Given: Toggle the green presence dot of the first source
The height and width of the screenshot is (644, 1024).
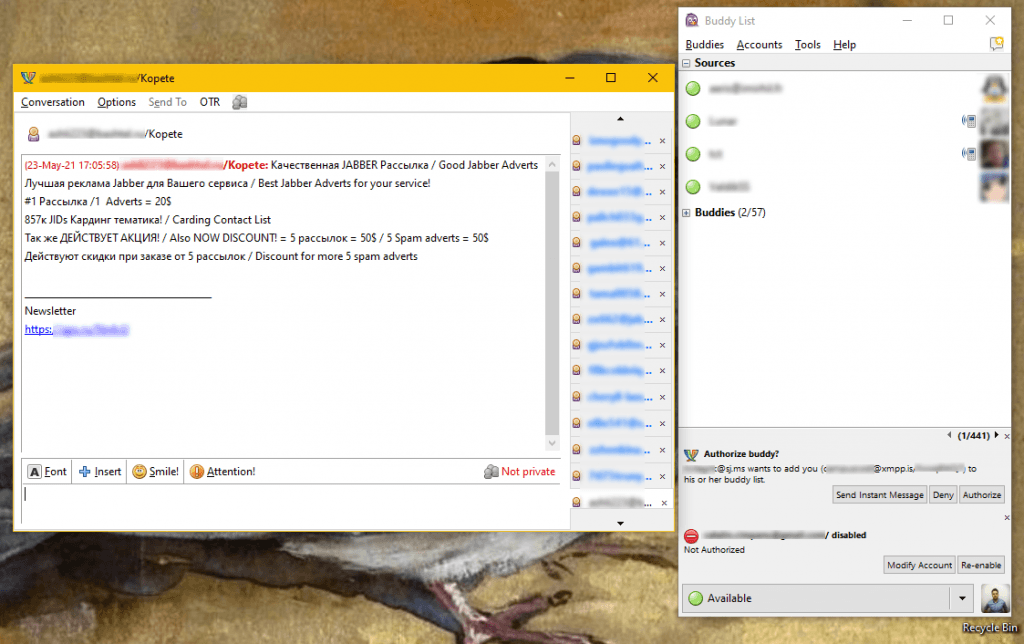Looking at the screenshot, I should coord(693,88).
